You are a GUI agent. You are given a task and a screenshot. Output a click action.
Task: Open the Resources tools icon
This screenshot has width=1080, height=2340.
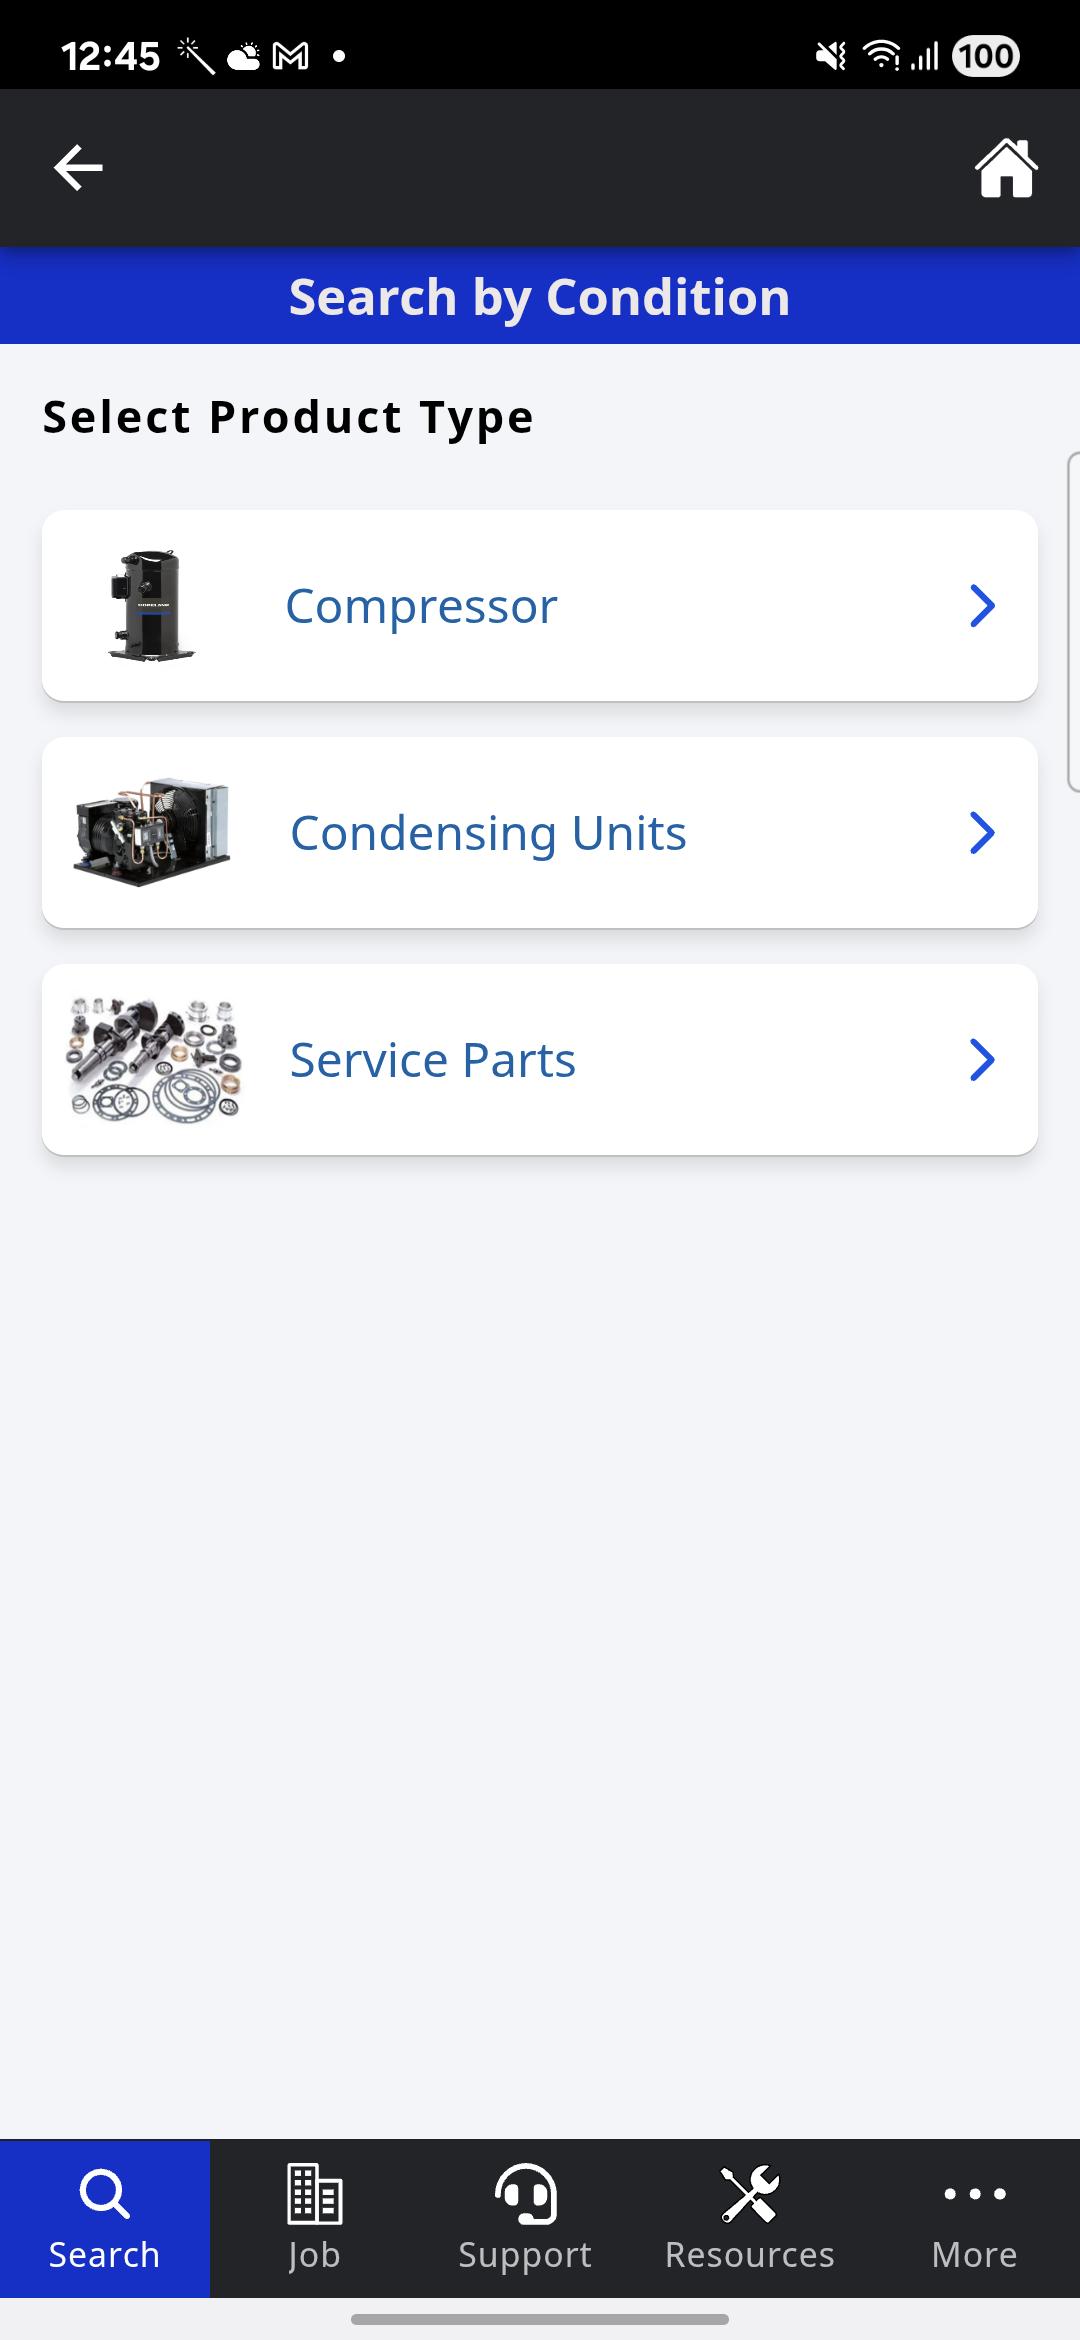pyautogui.click(x=750, y=2194)
